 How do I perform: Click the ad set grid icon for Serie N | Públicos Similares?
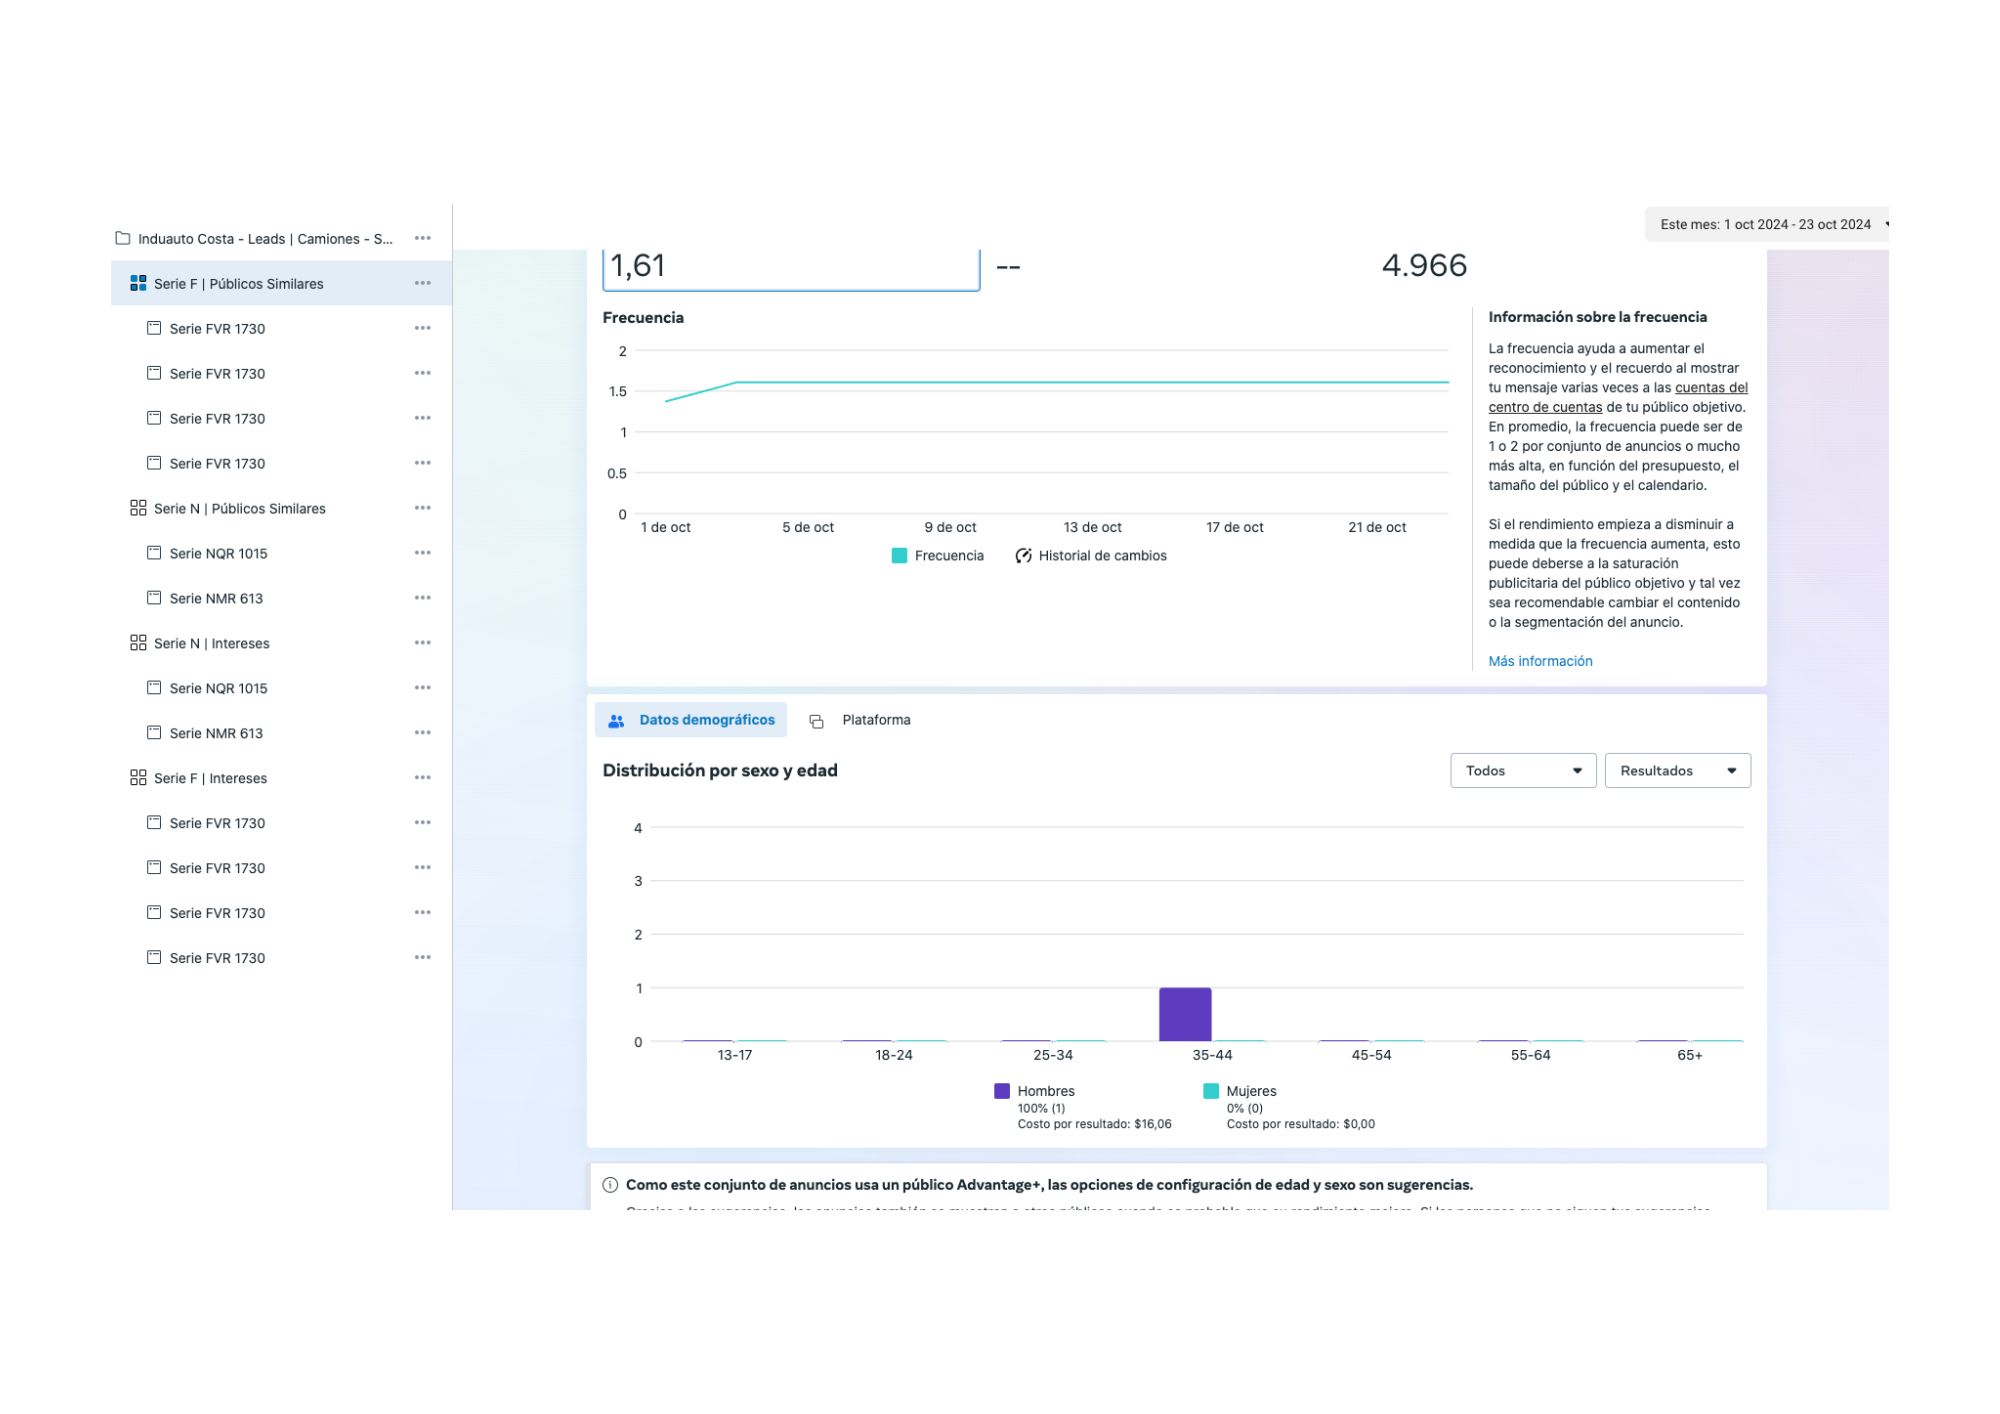138,508
